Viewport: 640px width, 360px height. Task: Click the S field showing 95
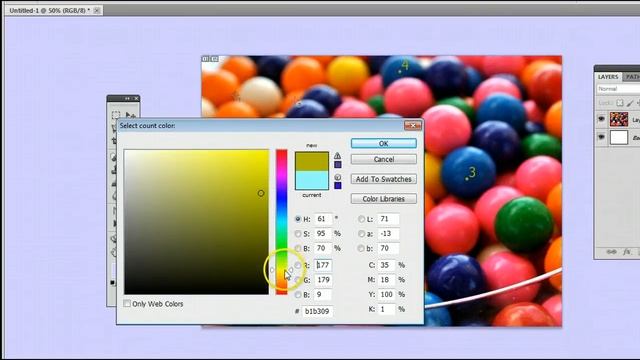[x=323, y=234]
